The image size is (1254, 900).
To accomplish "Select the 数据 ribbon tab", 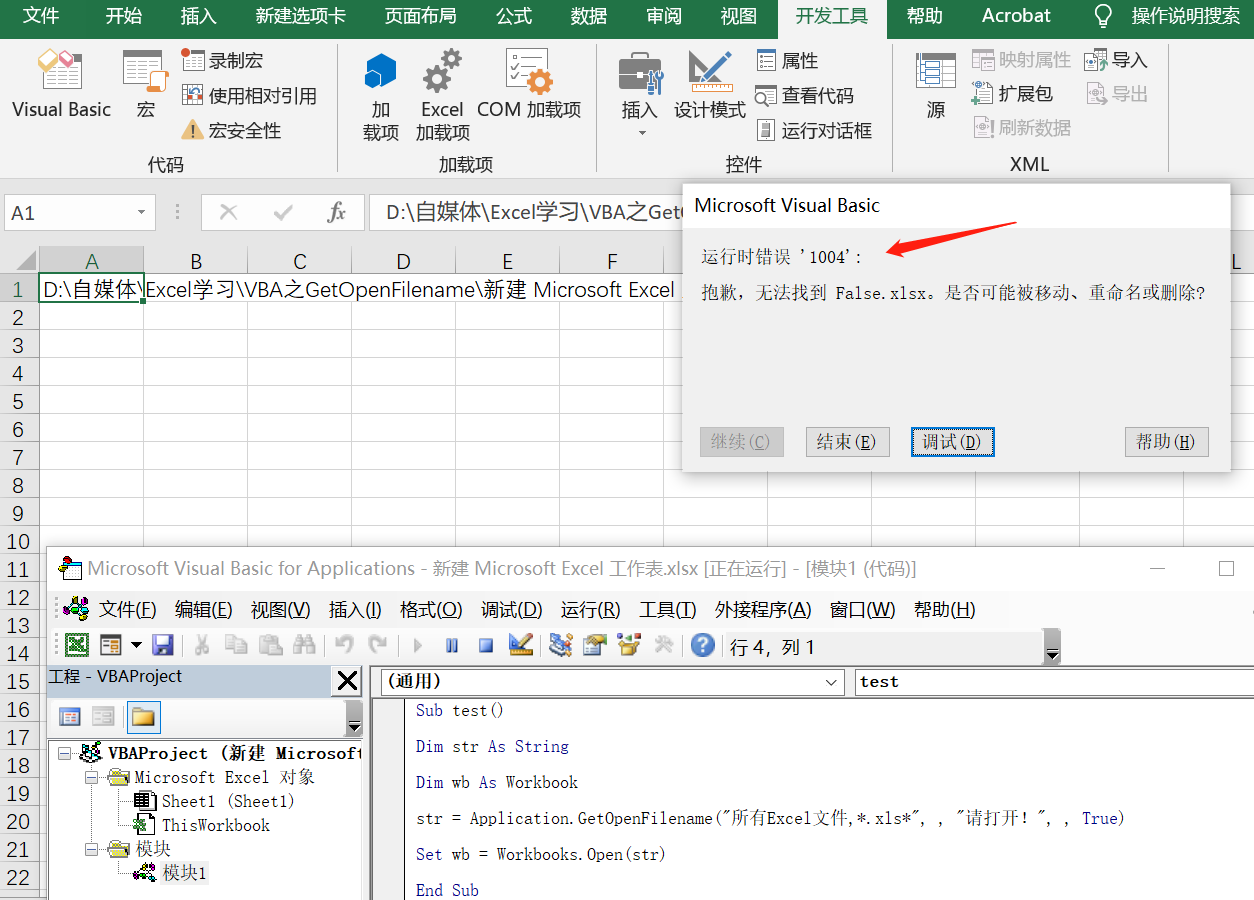I will (x=589, y=16).
